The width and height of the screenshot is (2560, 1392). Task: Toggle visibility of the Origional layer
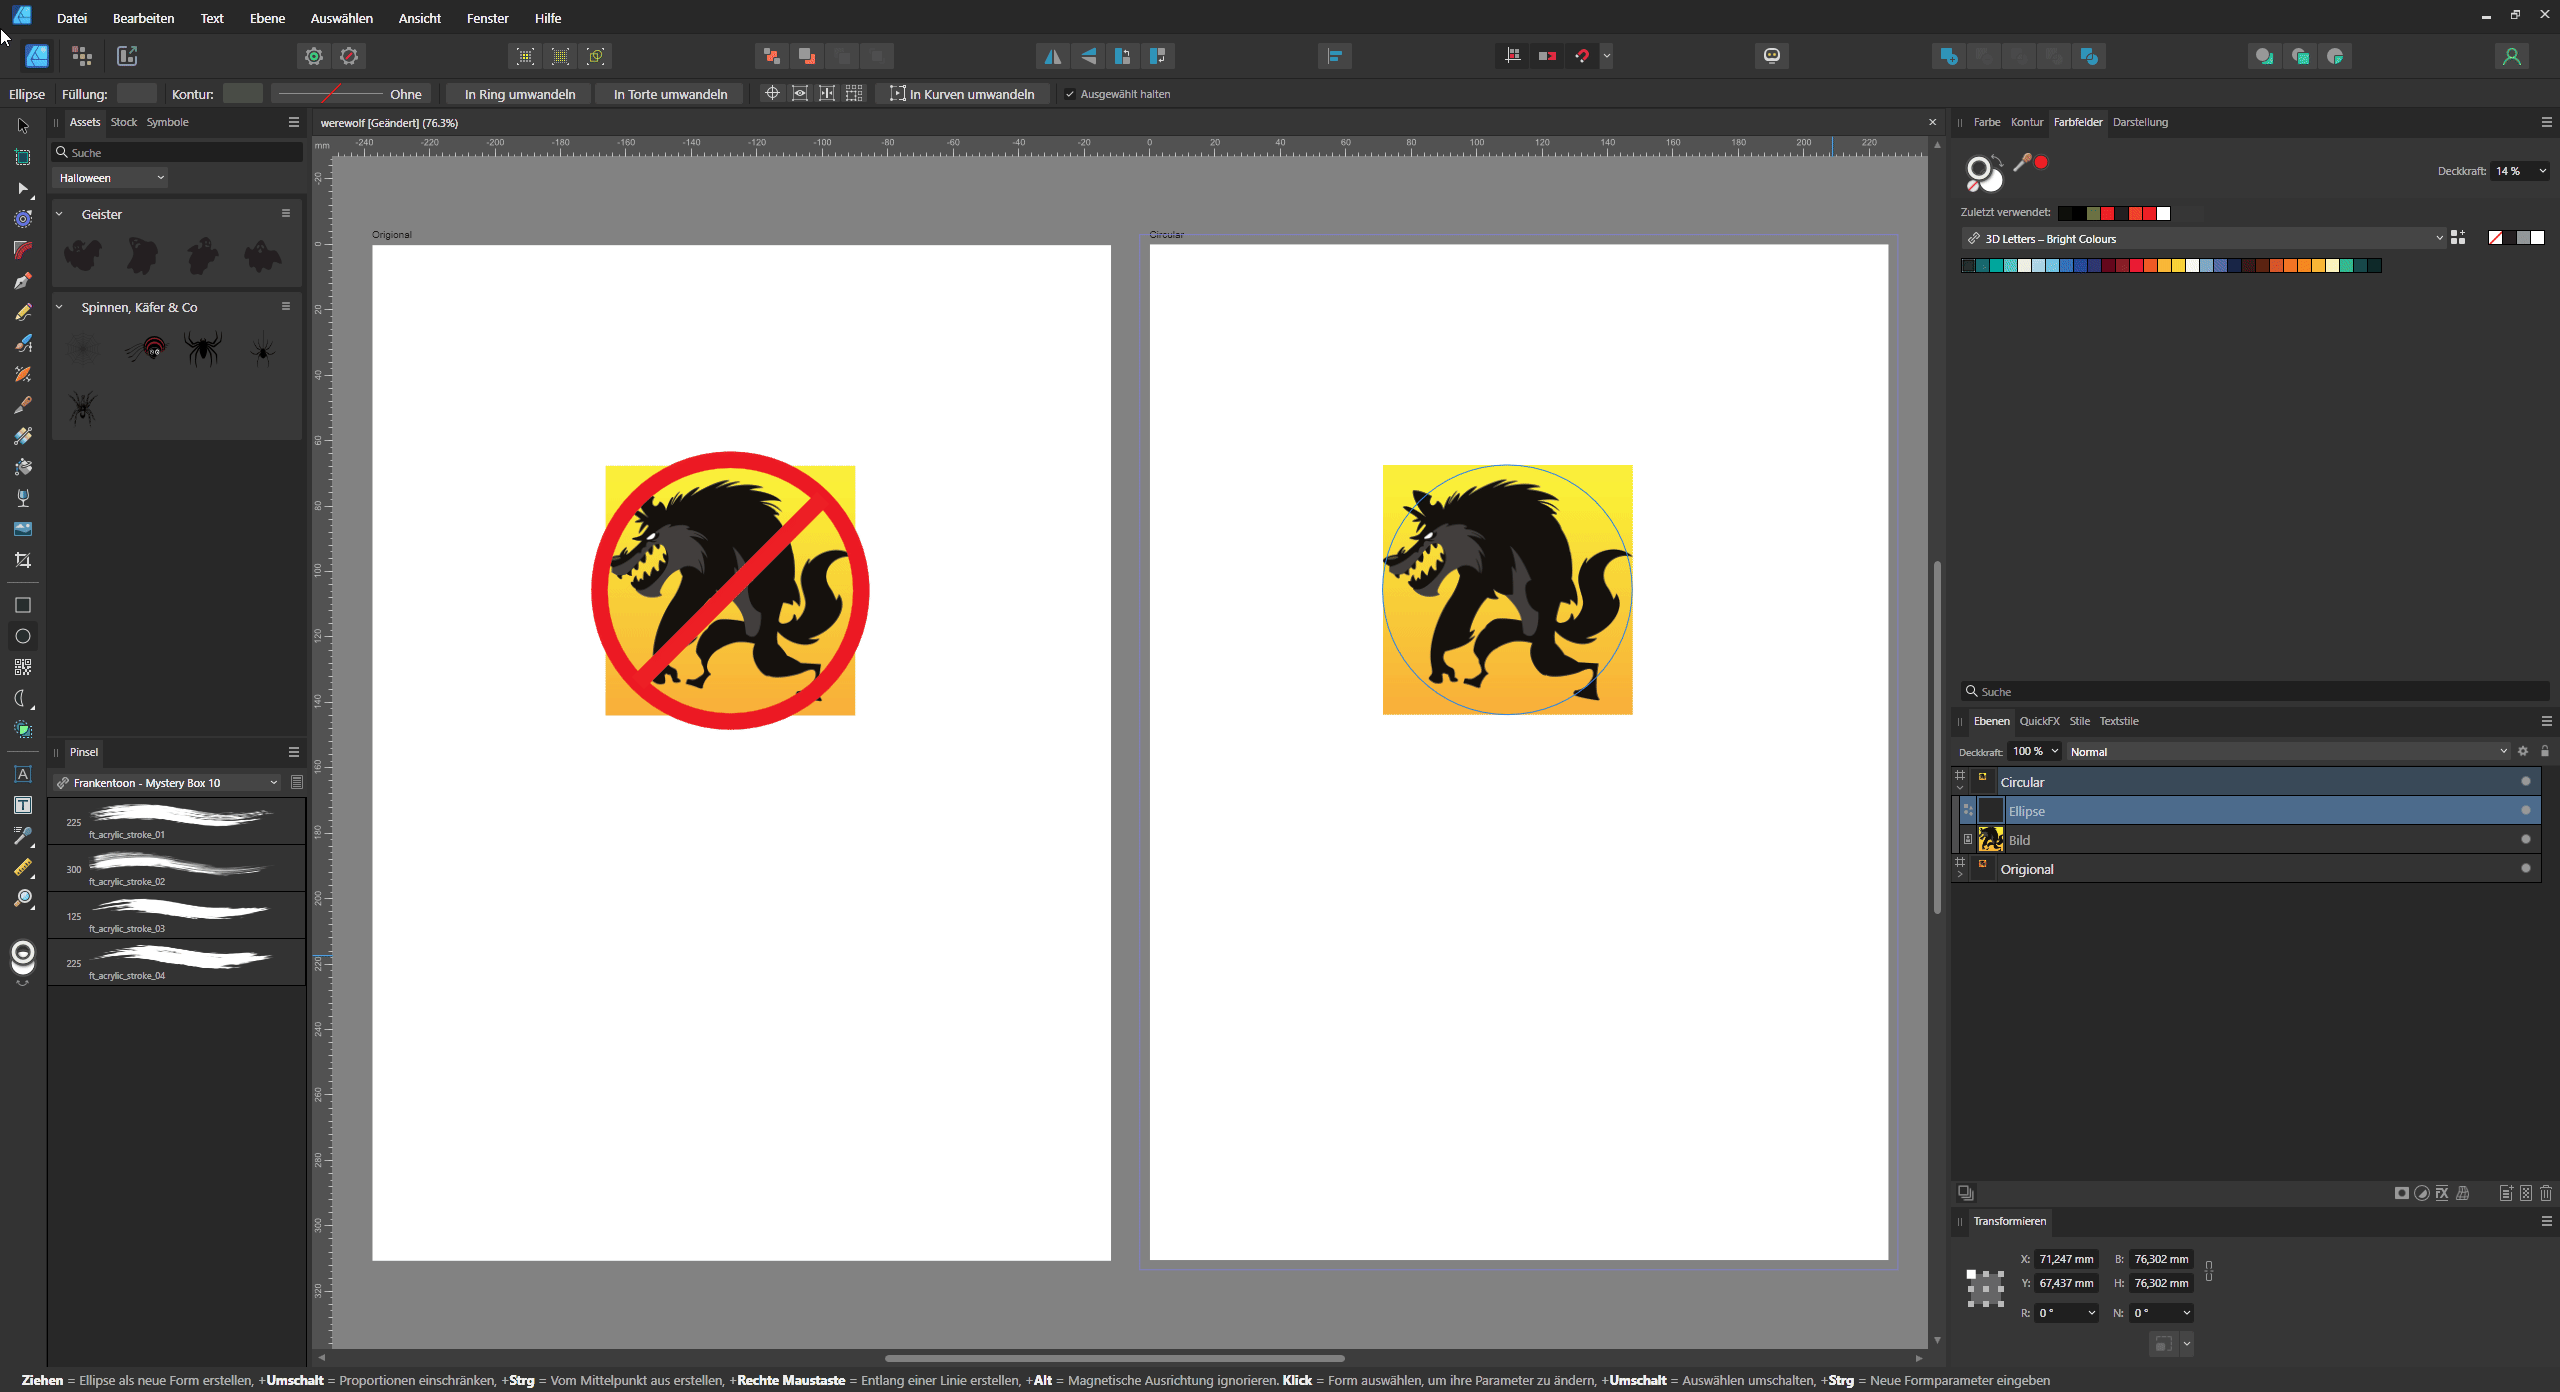coord(2525,869)
